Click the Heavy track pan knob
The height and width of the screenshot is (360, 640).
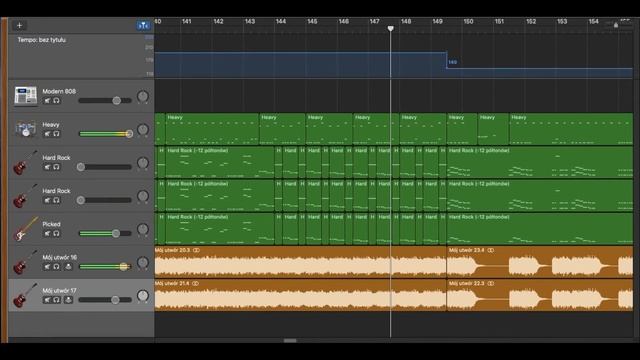pos(143,130)
